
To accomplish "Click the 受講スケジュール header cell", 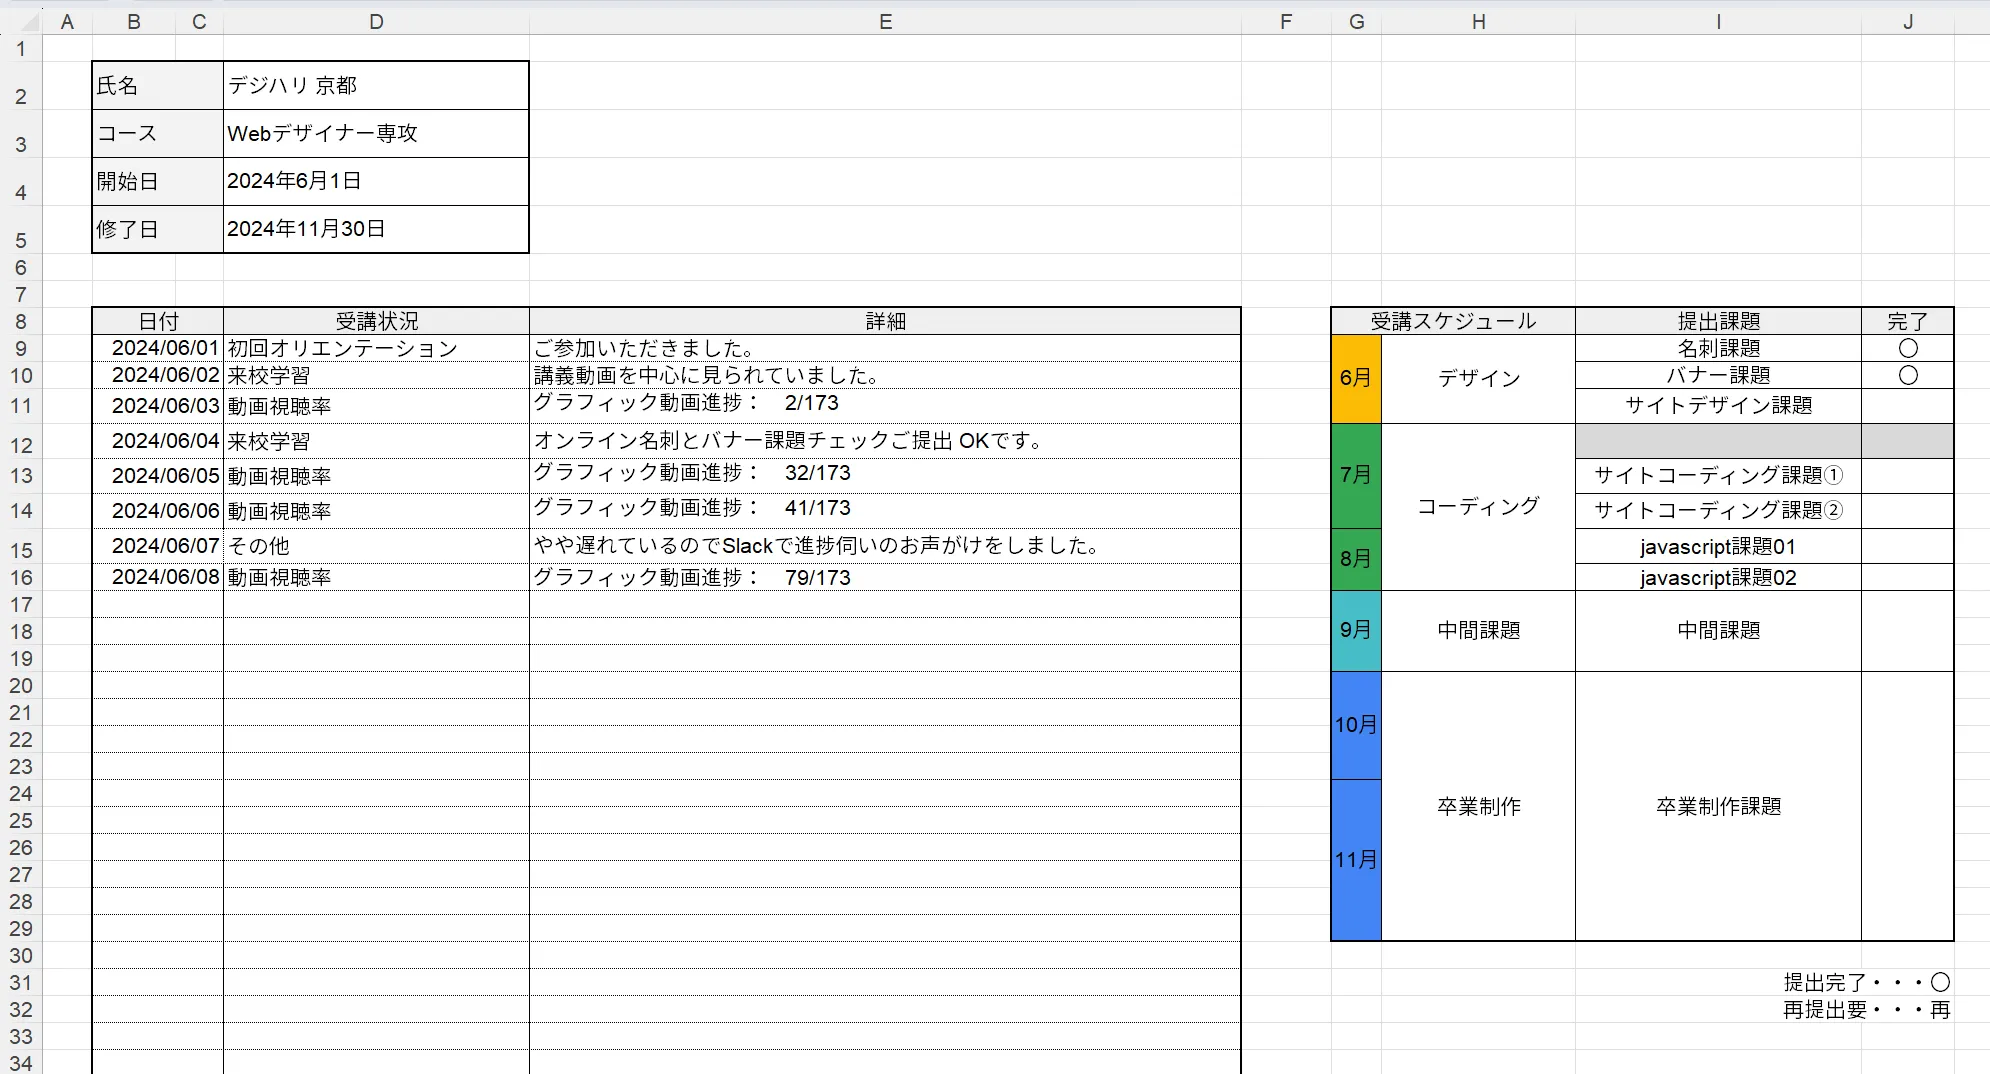I will [x=1453, y=321].
